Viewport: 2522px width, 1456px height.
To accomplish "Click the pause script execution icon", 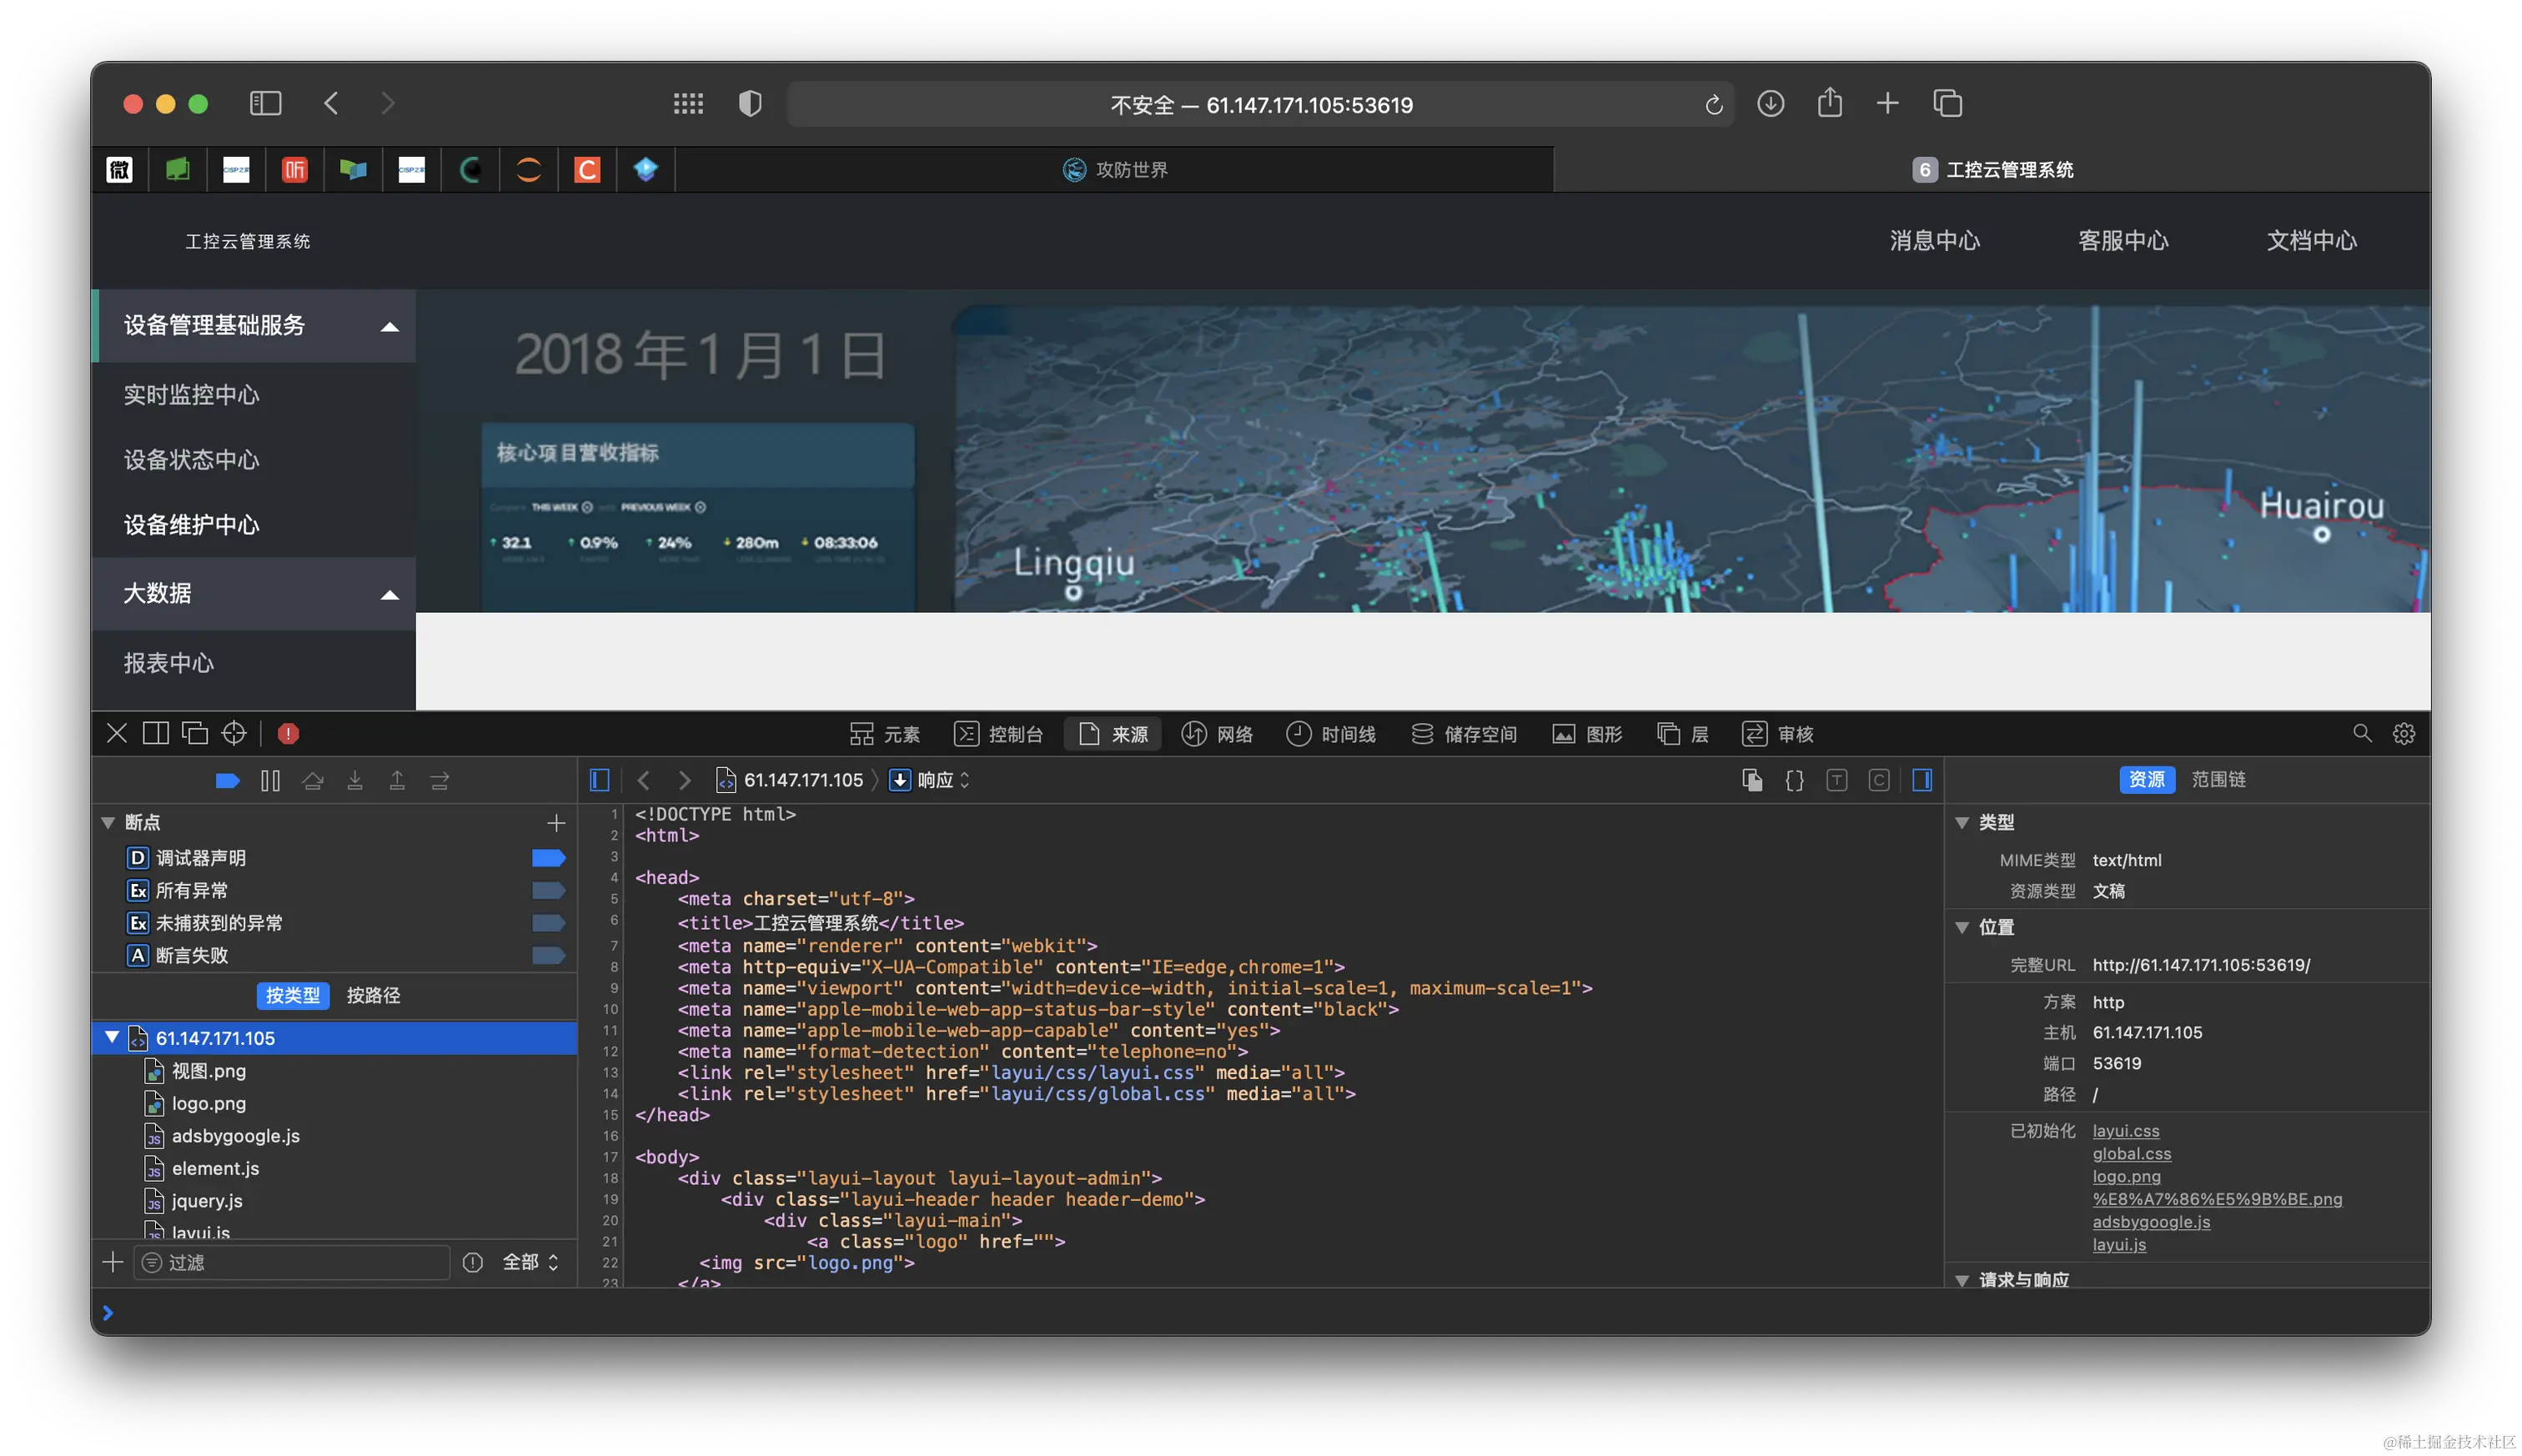I will click(x=270, y=780).
